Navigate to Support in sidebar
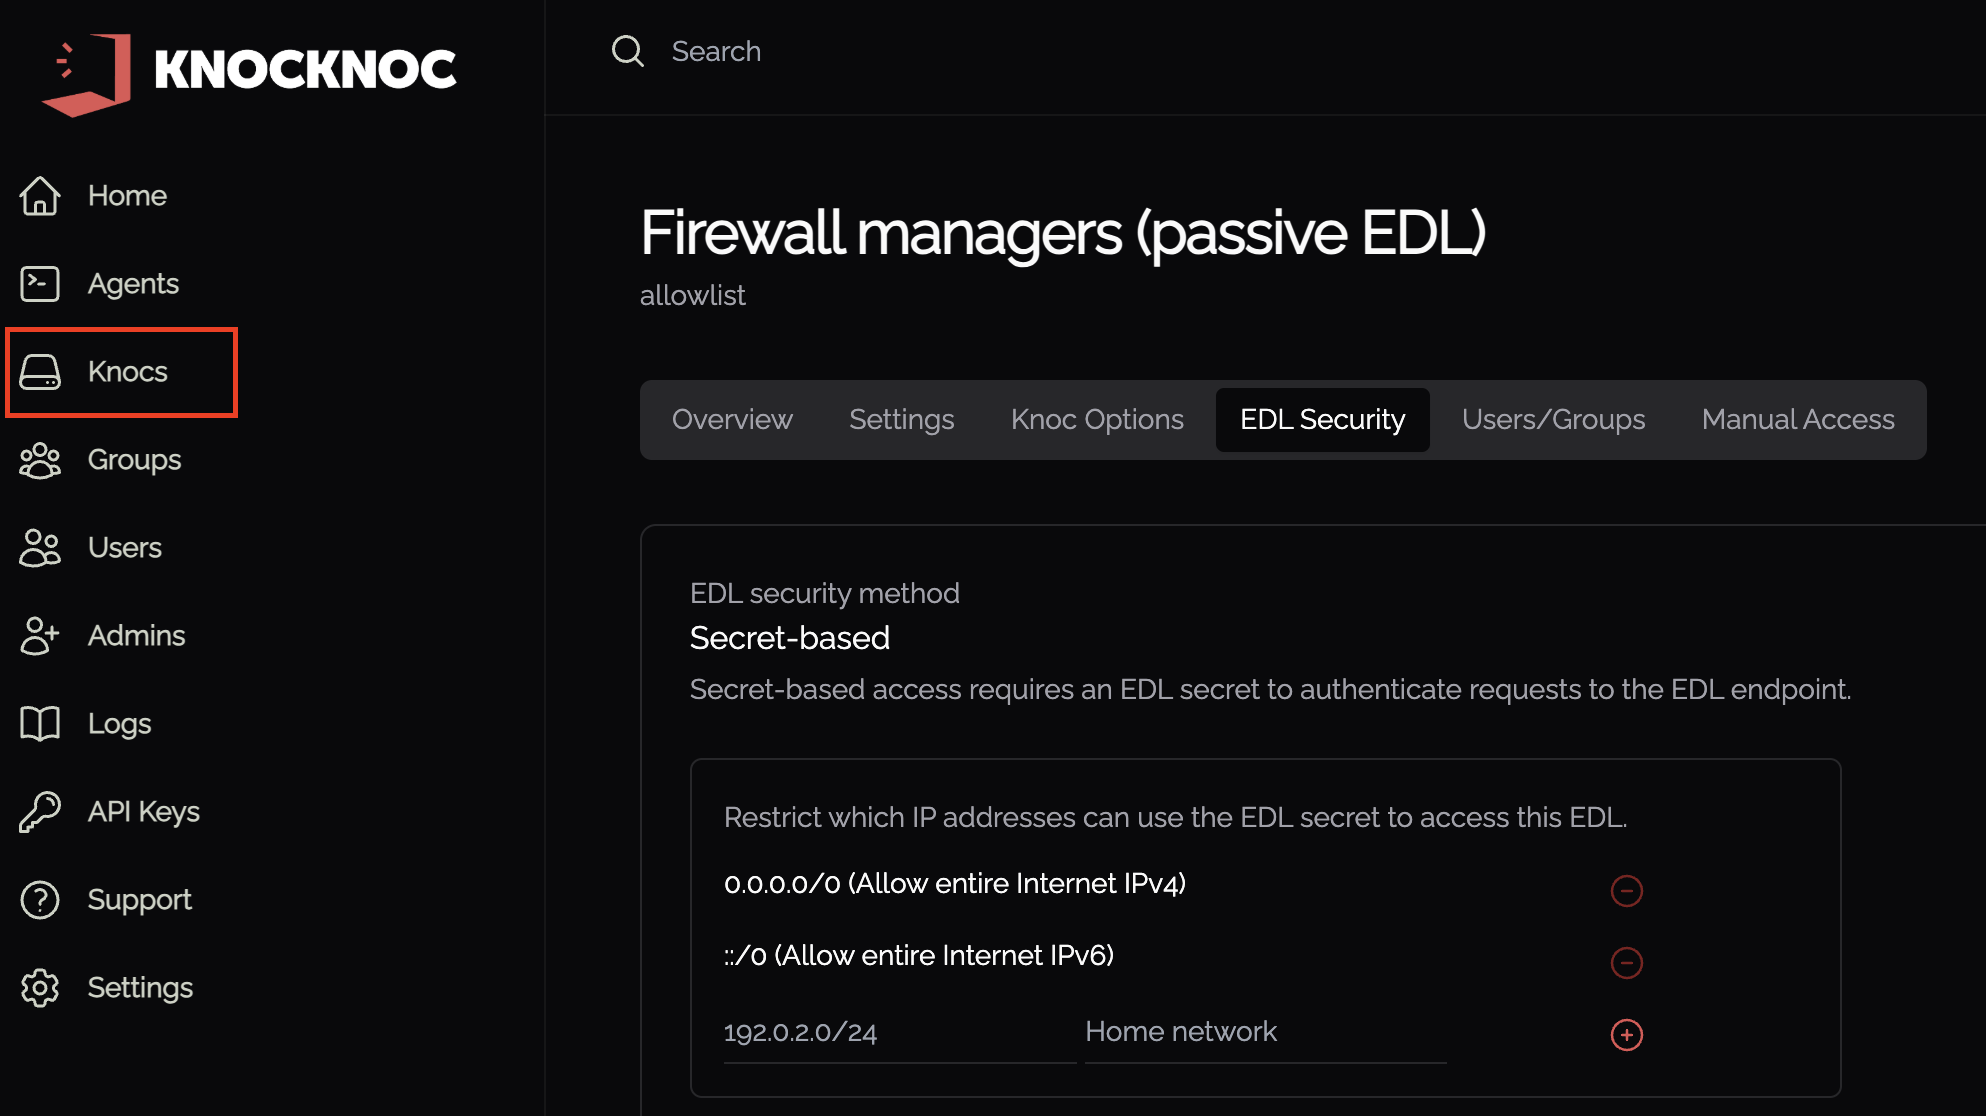 (x=139, y=900)
